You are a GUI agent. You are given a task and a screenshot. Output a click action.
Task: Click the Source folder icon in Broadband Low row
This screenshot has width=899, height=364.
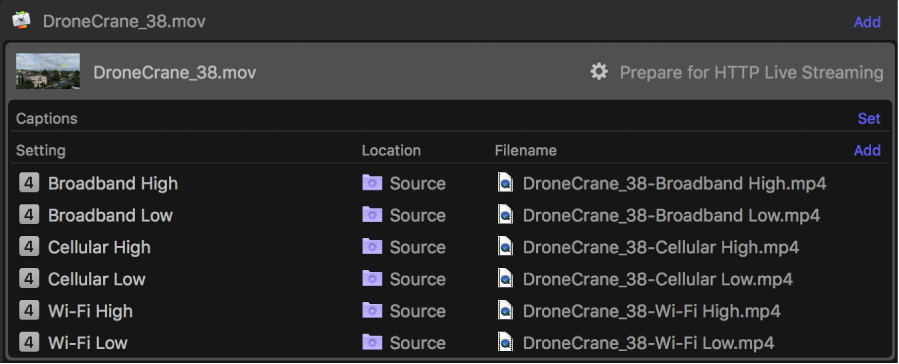(x=372, y=215)
